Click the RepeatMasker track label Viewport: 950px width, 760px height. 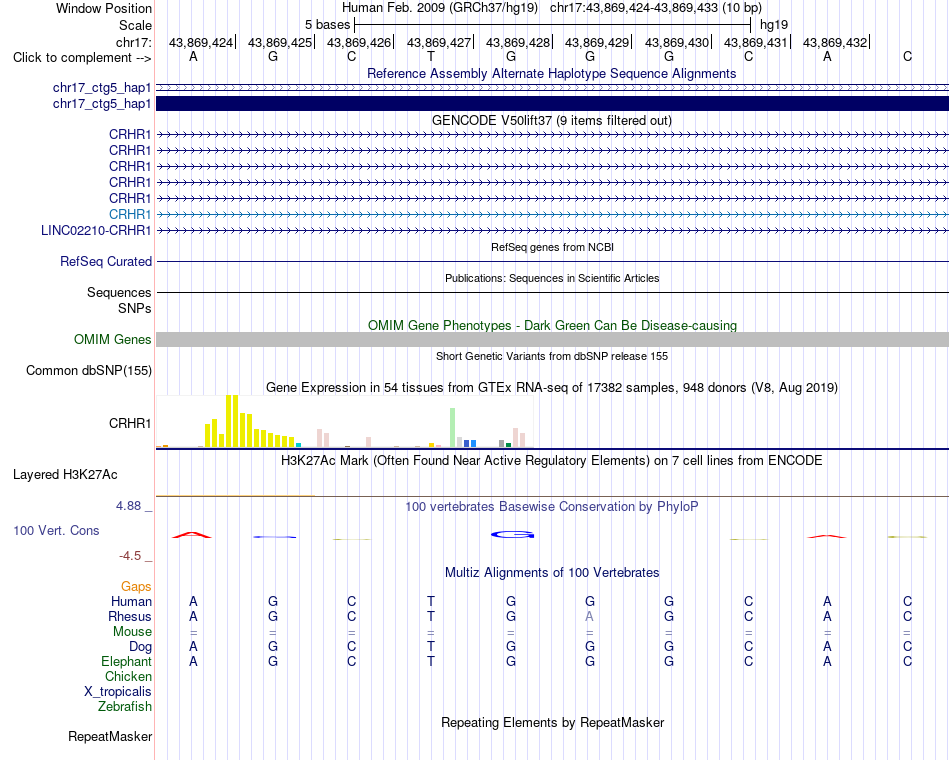(x=110, y=736)
